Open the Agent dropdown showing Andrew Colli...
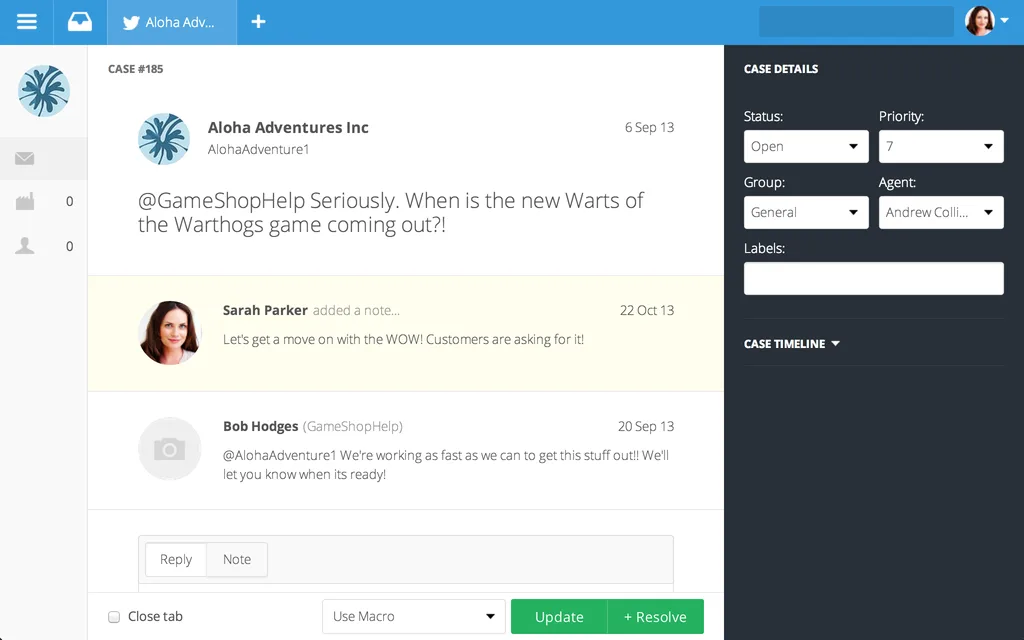 [x=941, y=212]
